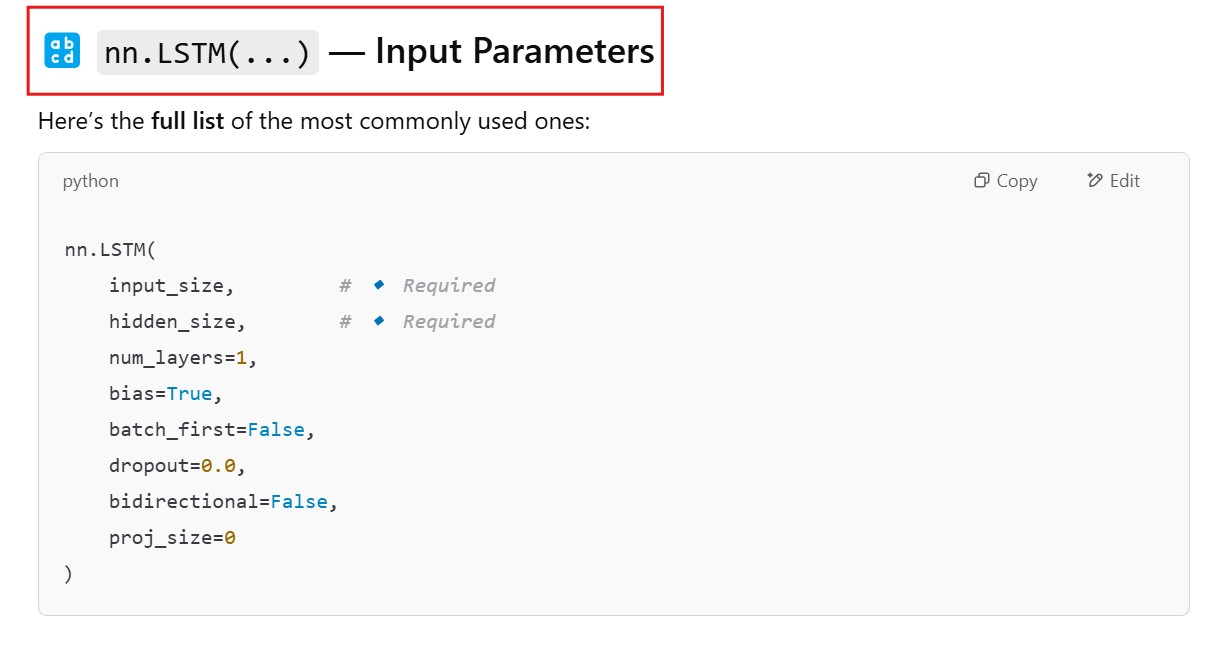Copy the code block contents
This screenshot has width=1205, height=671.
(1006, 181)
